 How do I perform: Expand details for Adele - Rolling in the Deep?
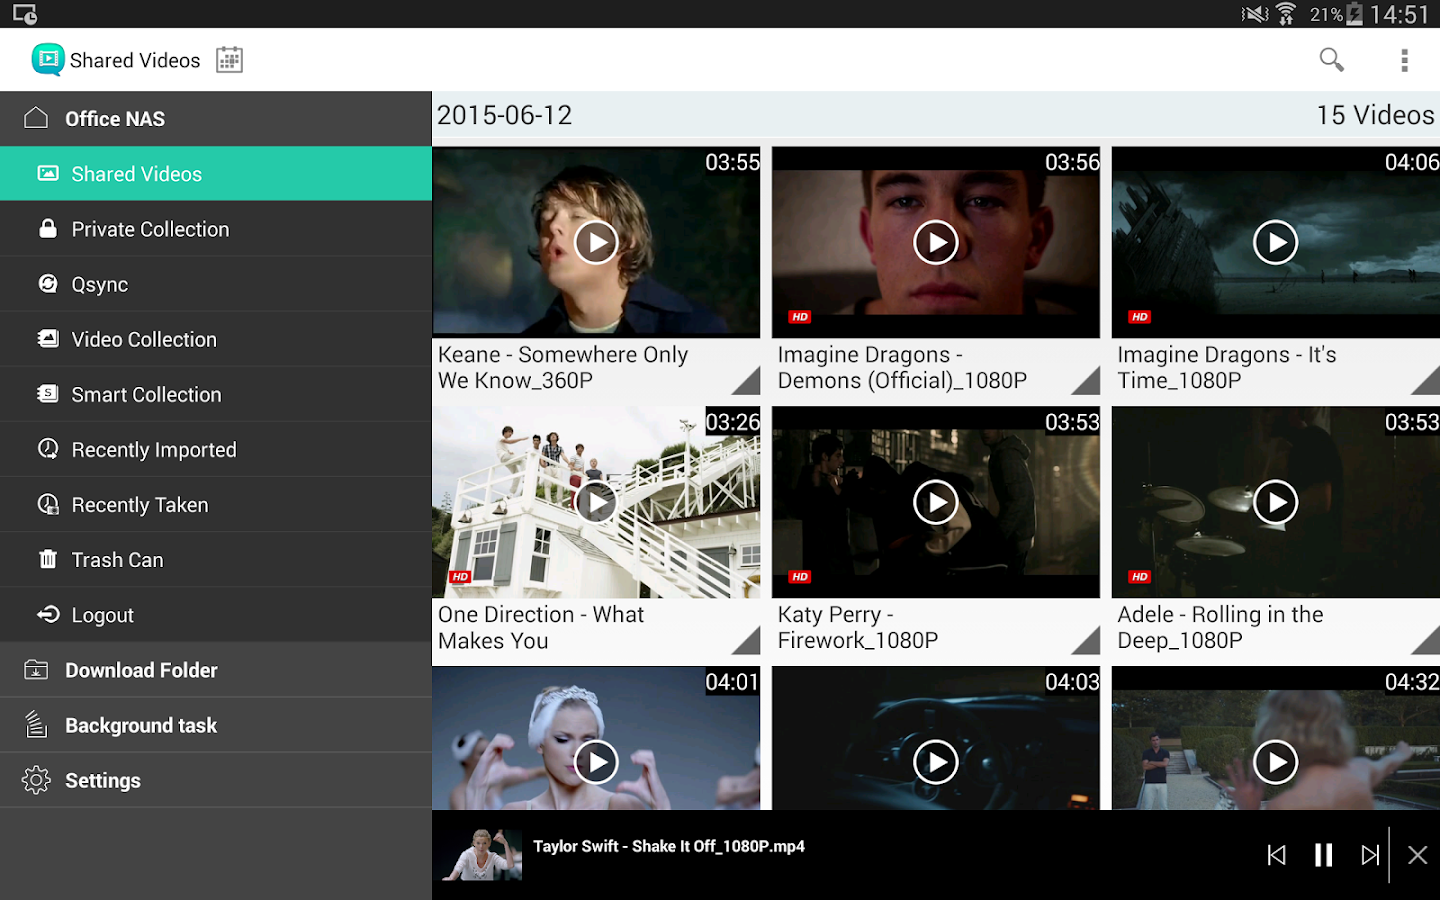(x=1428, y=642)
